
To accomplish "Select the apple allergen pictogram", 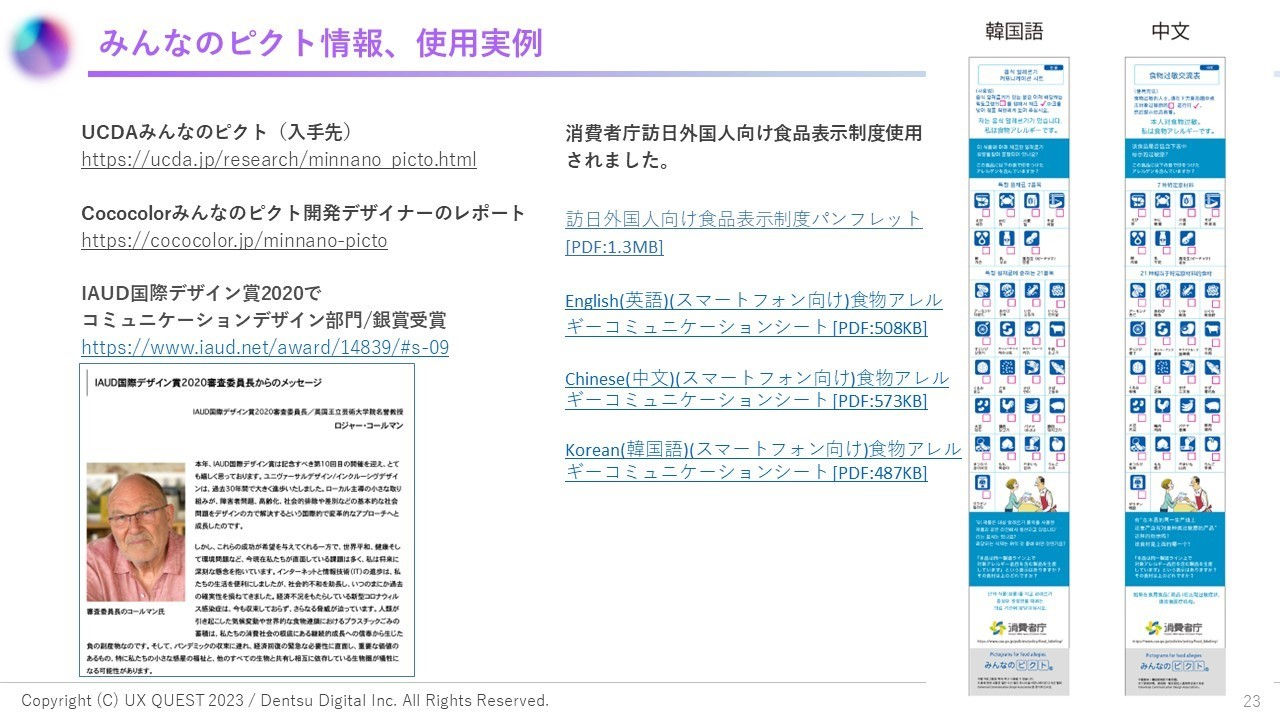I will coord(1058,444).
